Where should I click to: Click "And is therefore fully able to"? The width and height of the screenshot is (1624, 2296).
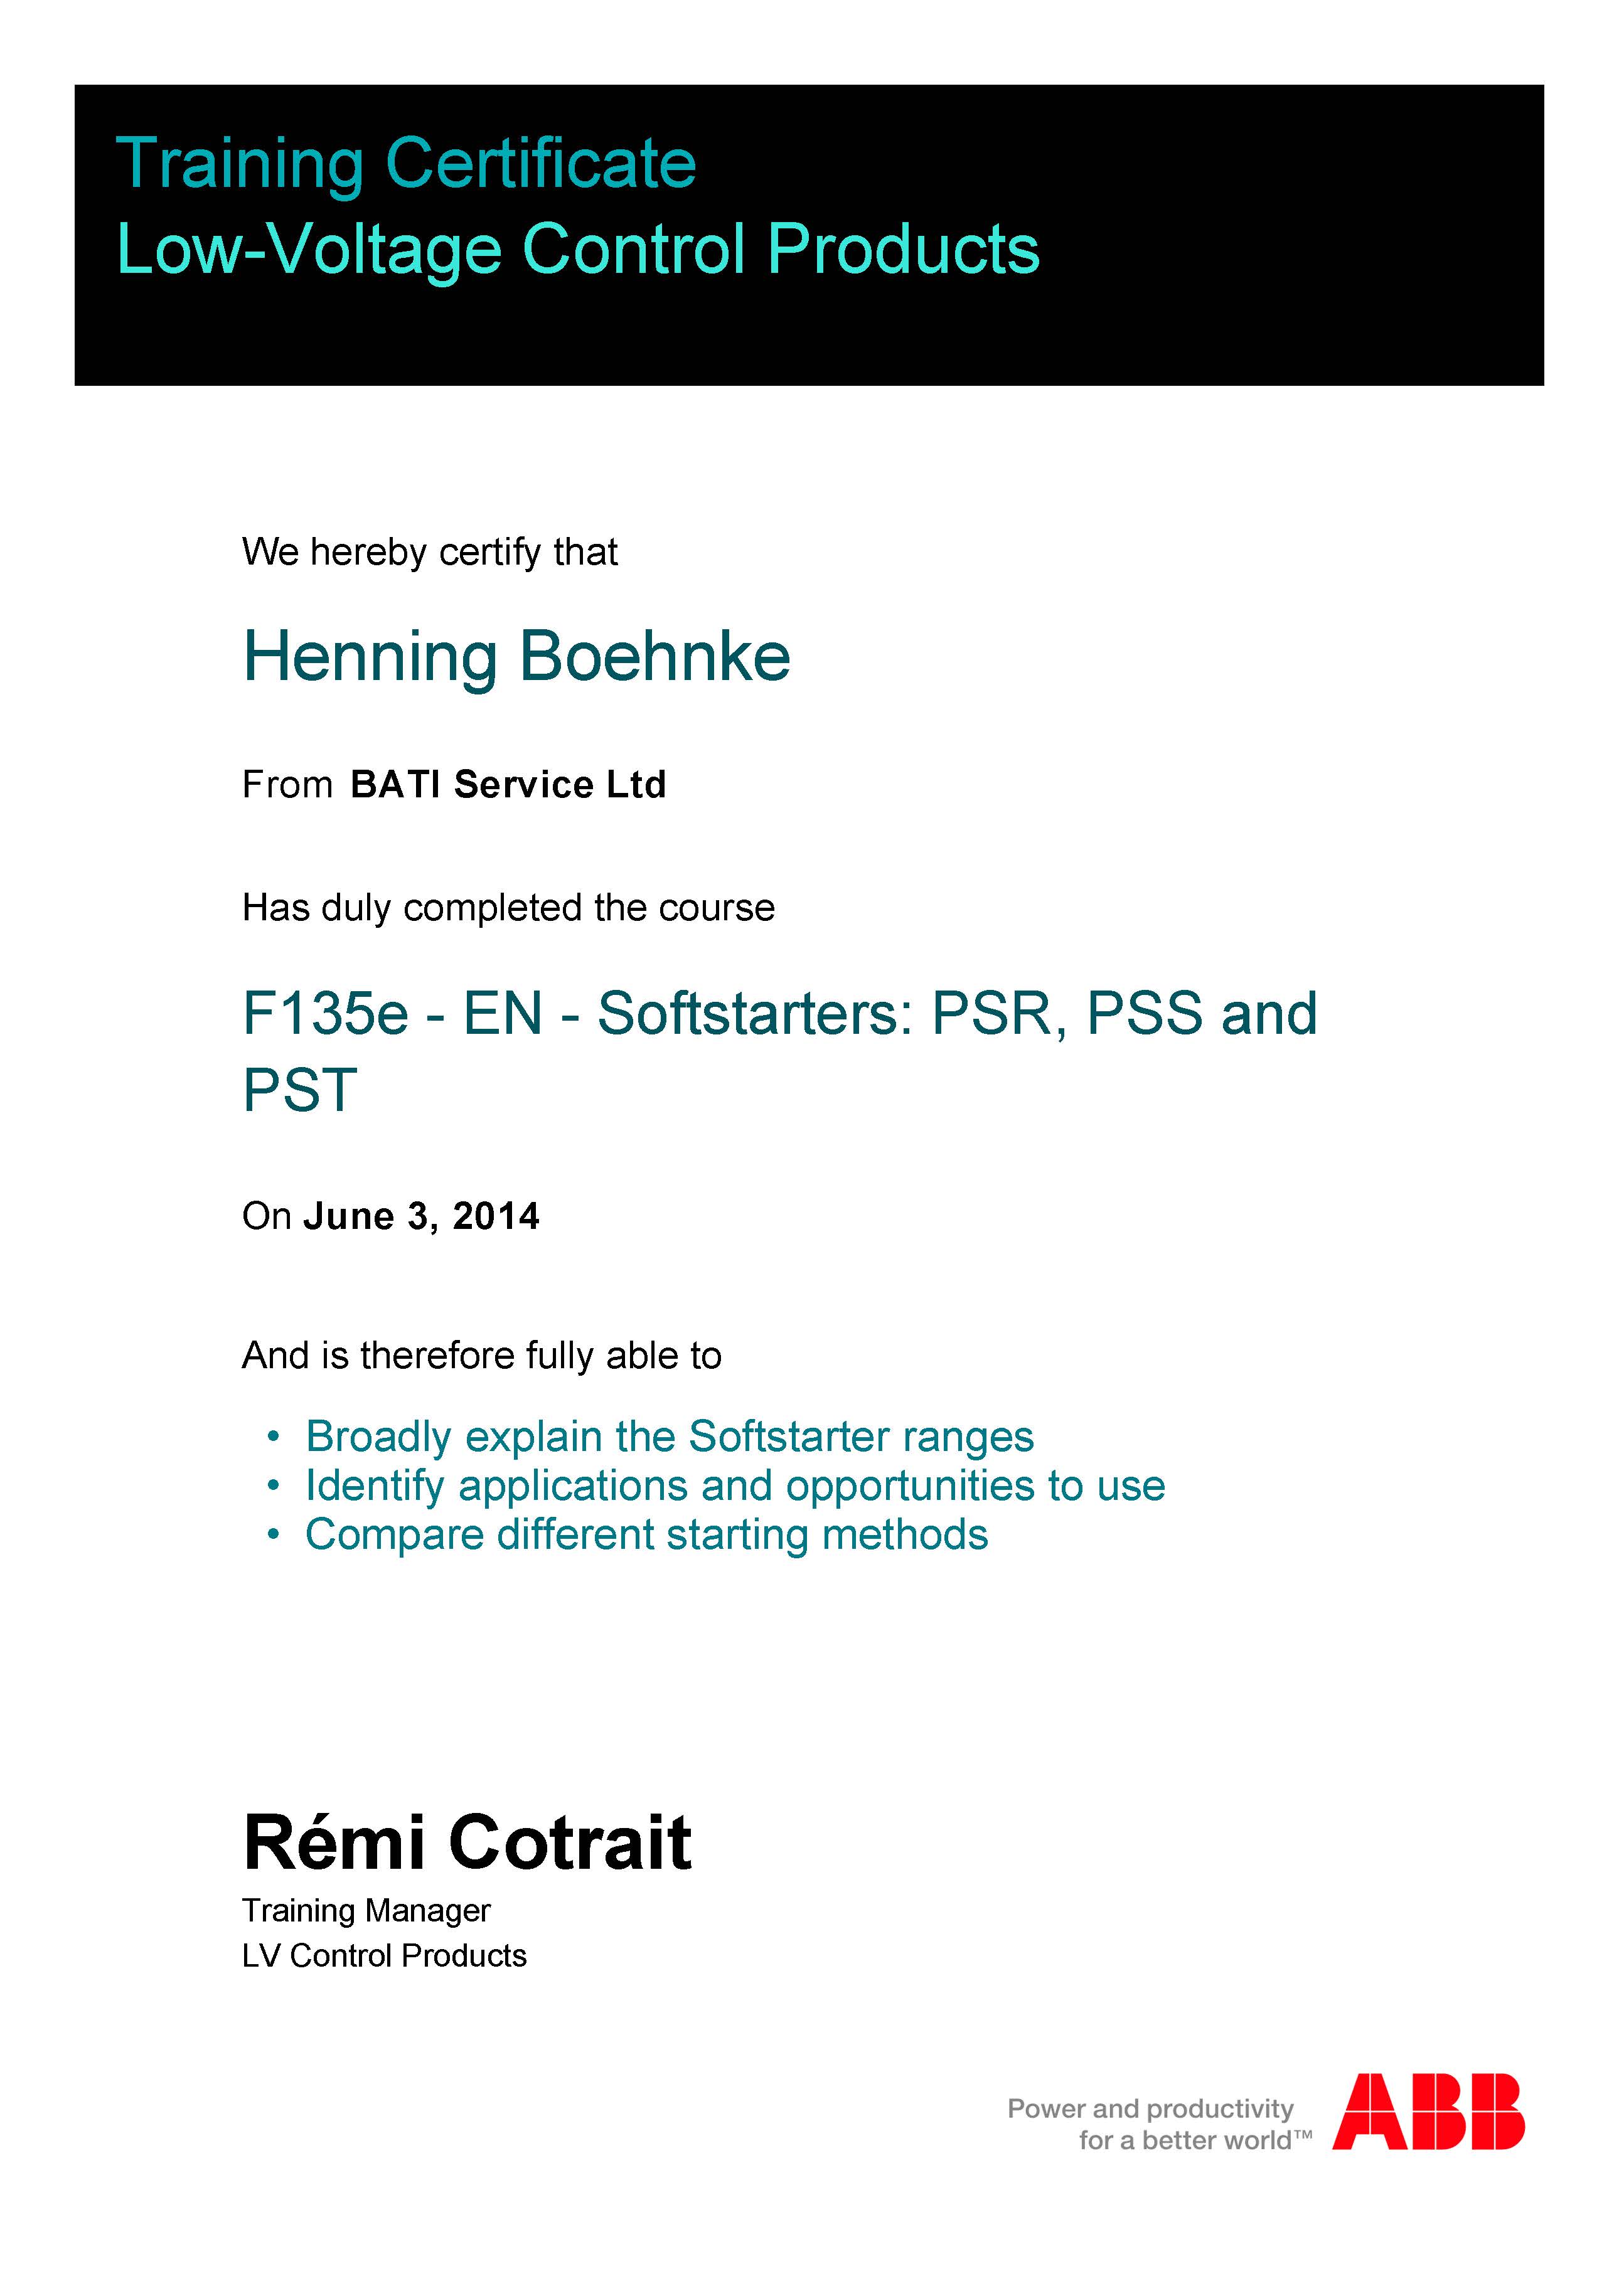click(x=481, y=1356)
